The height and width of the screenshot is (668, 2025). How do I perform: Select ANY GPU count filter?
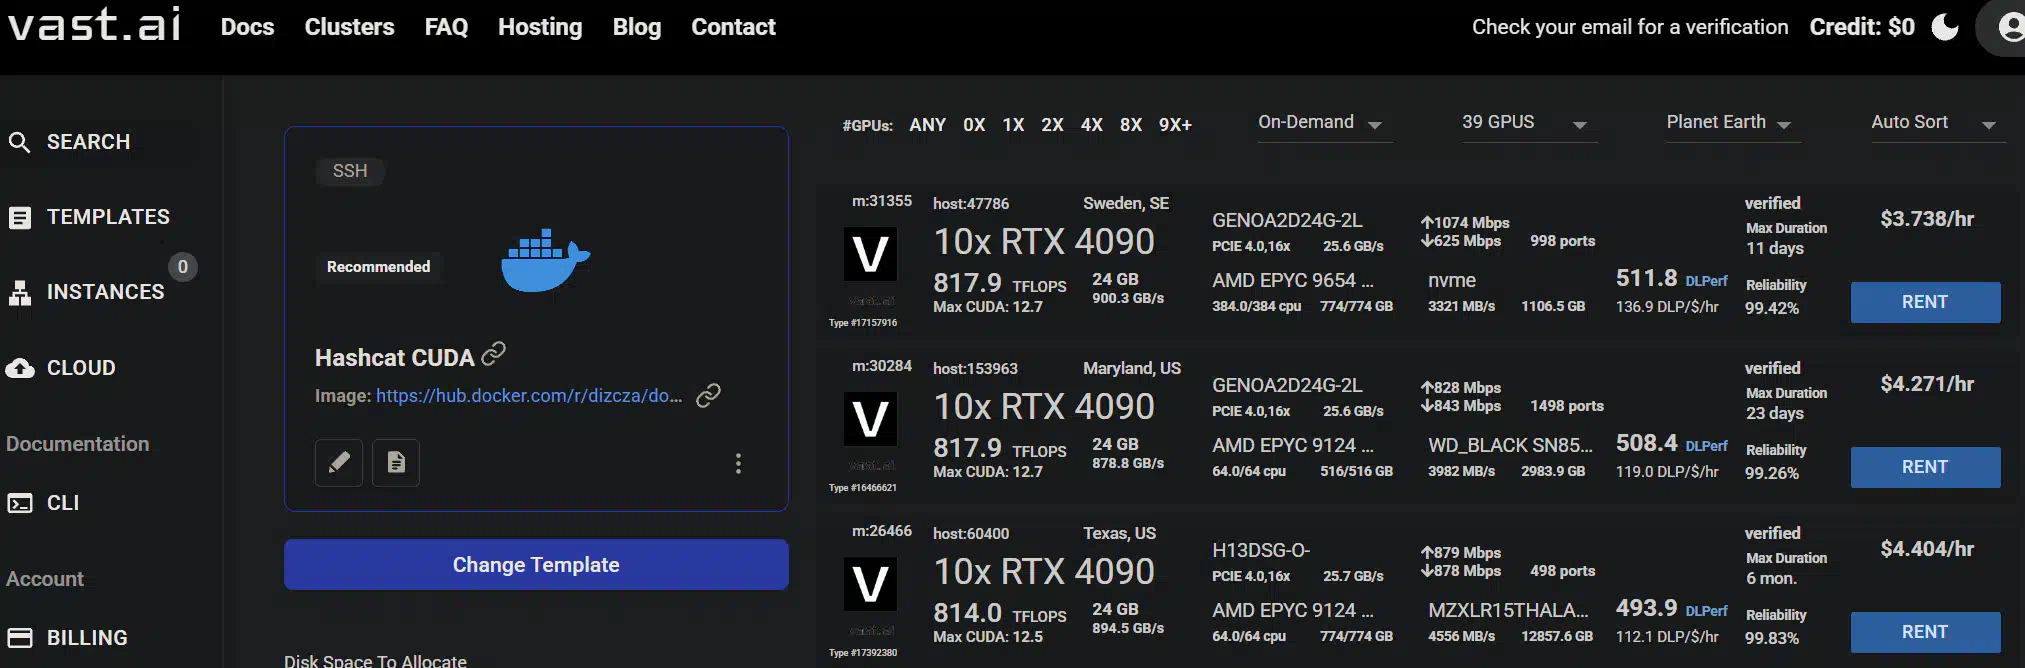tap(927, 125)
